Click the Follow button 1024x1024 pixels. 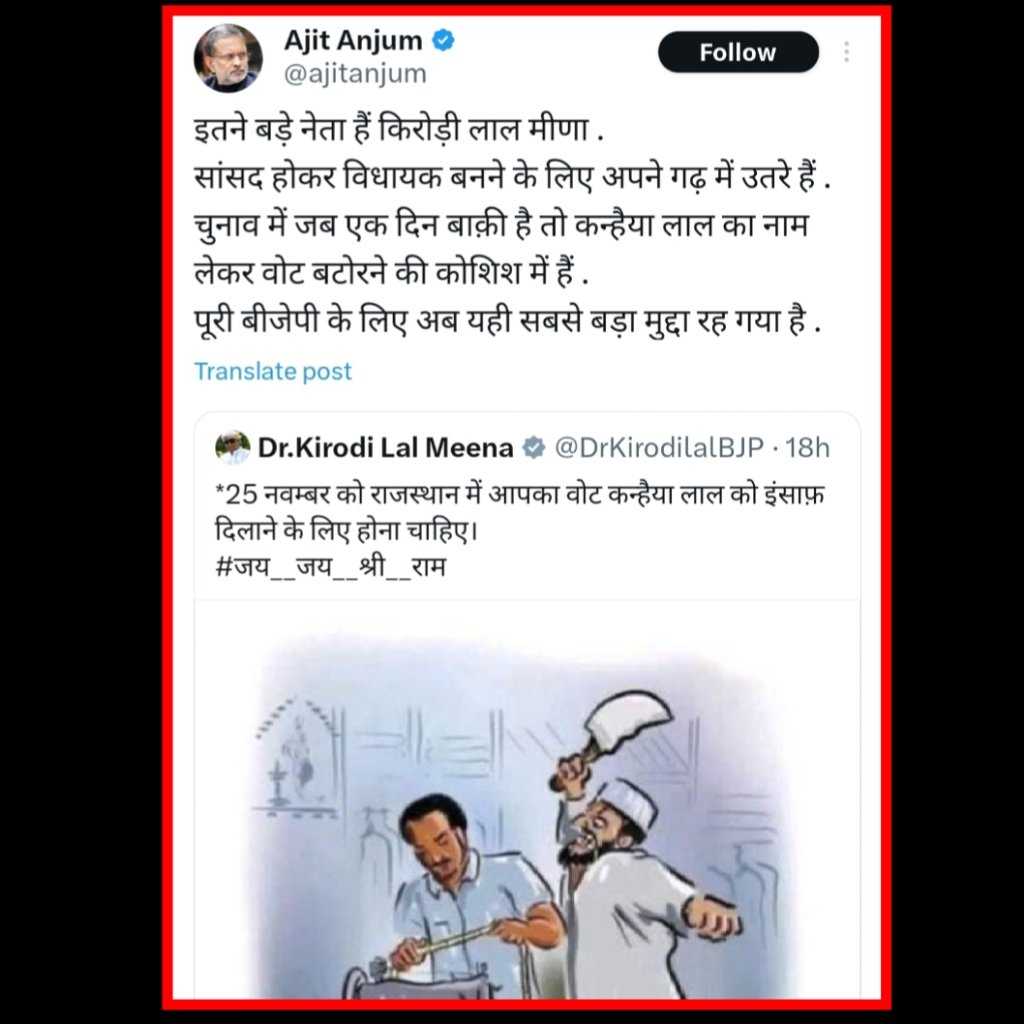click(x=738, y=52)
